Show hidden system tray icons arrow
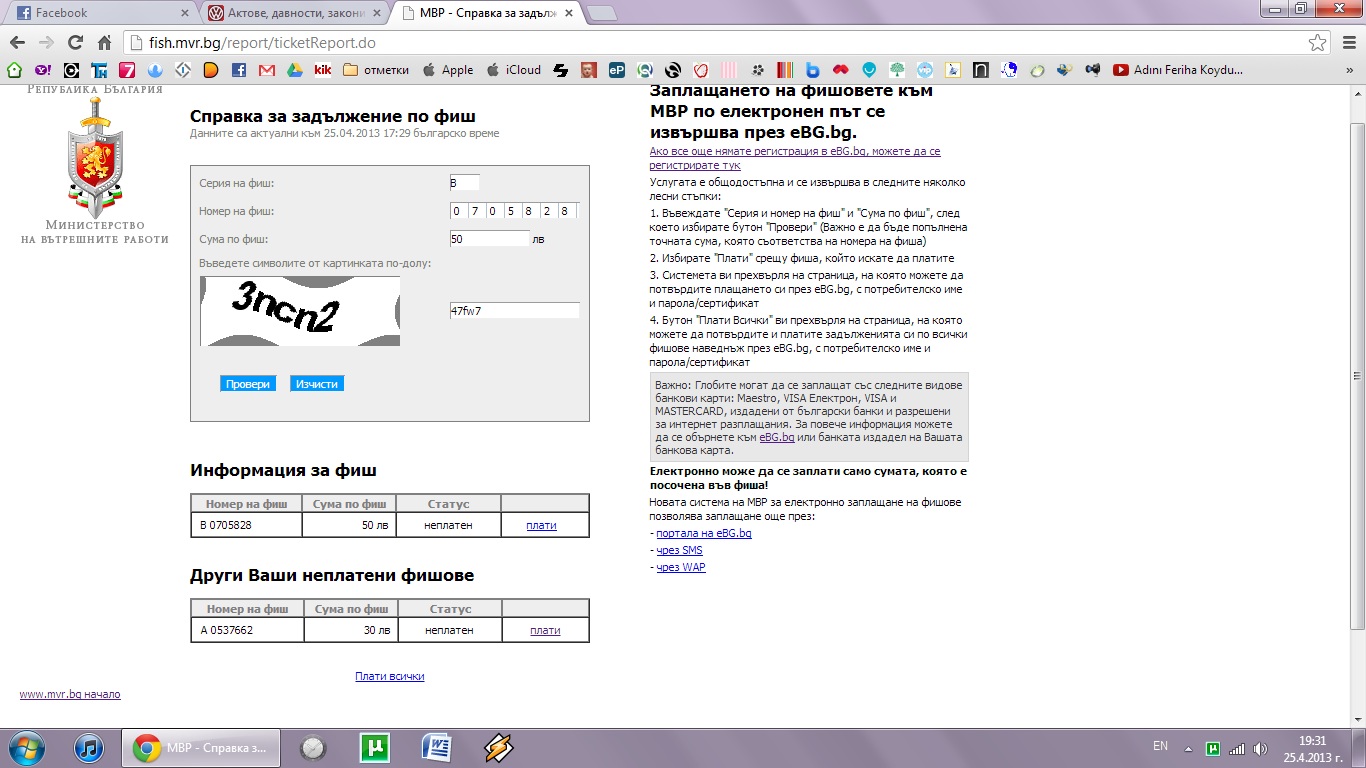 1187,747
